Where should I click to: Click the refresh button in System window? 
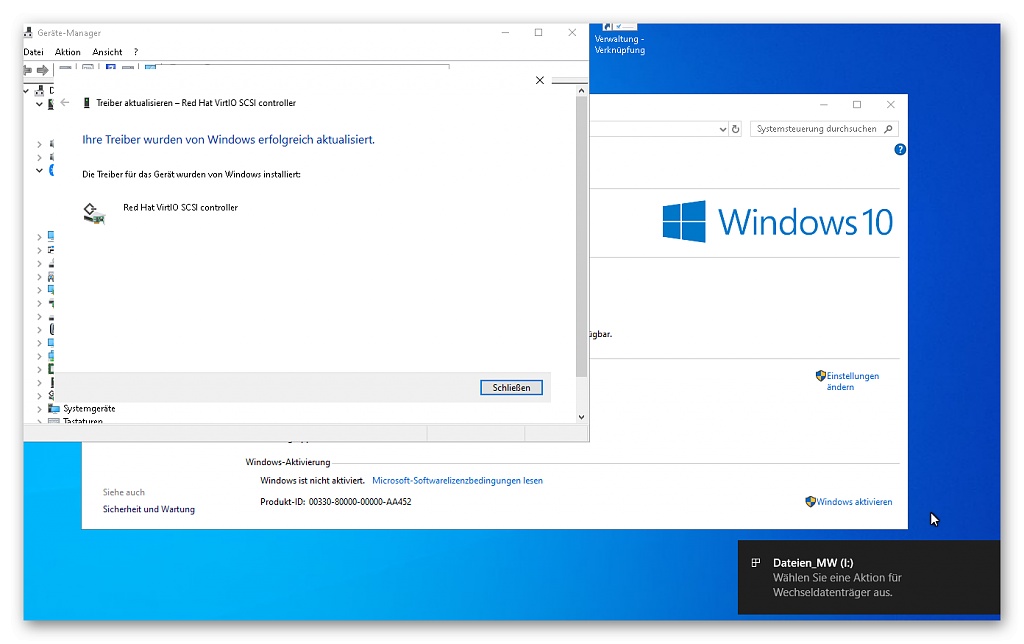(x=735, y=129)
